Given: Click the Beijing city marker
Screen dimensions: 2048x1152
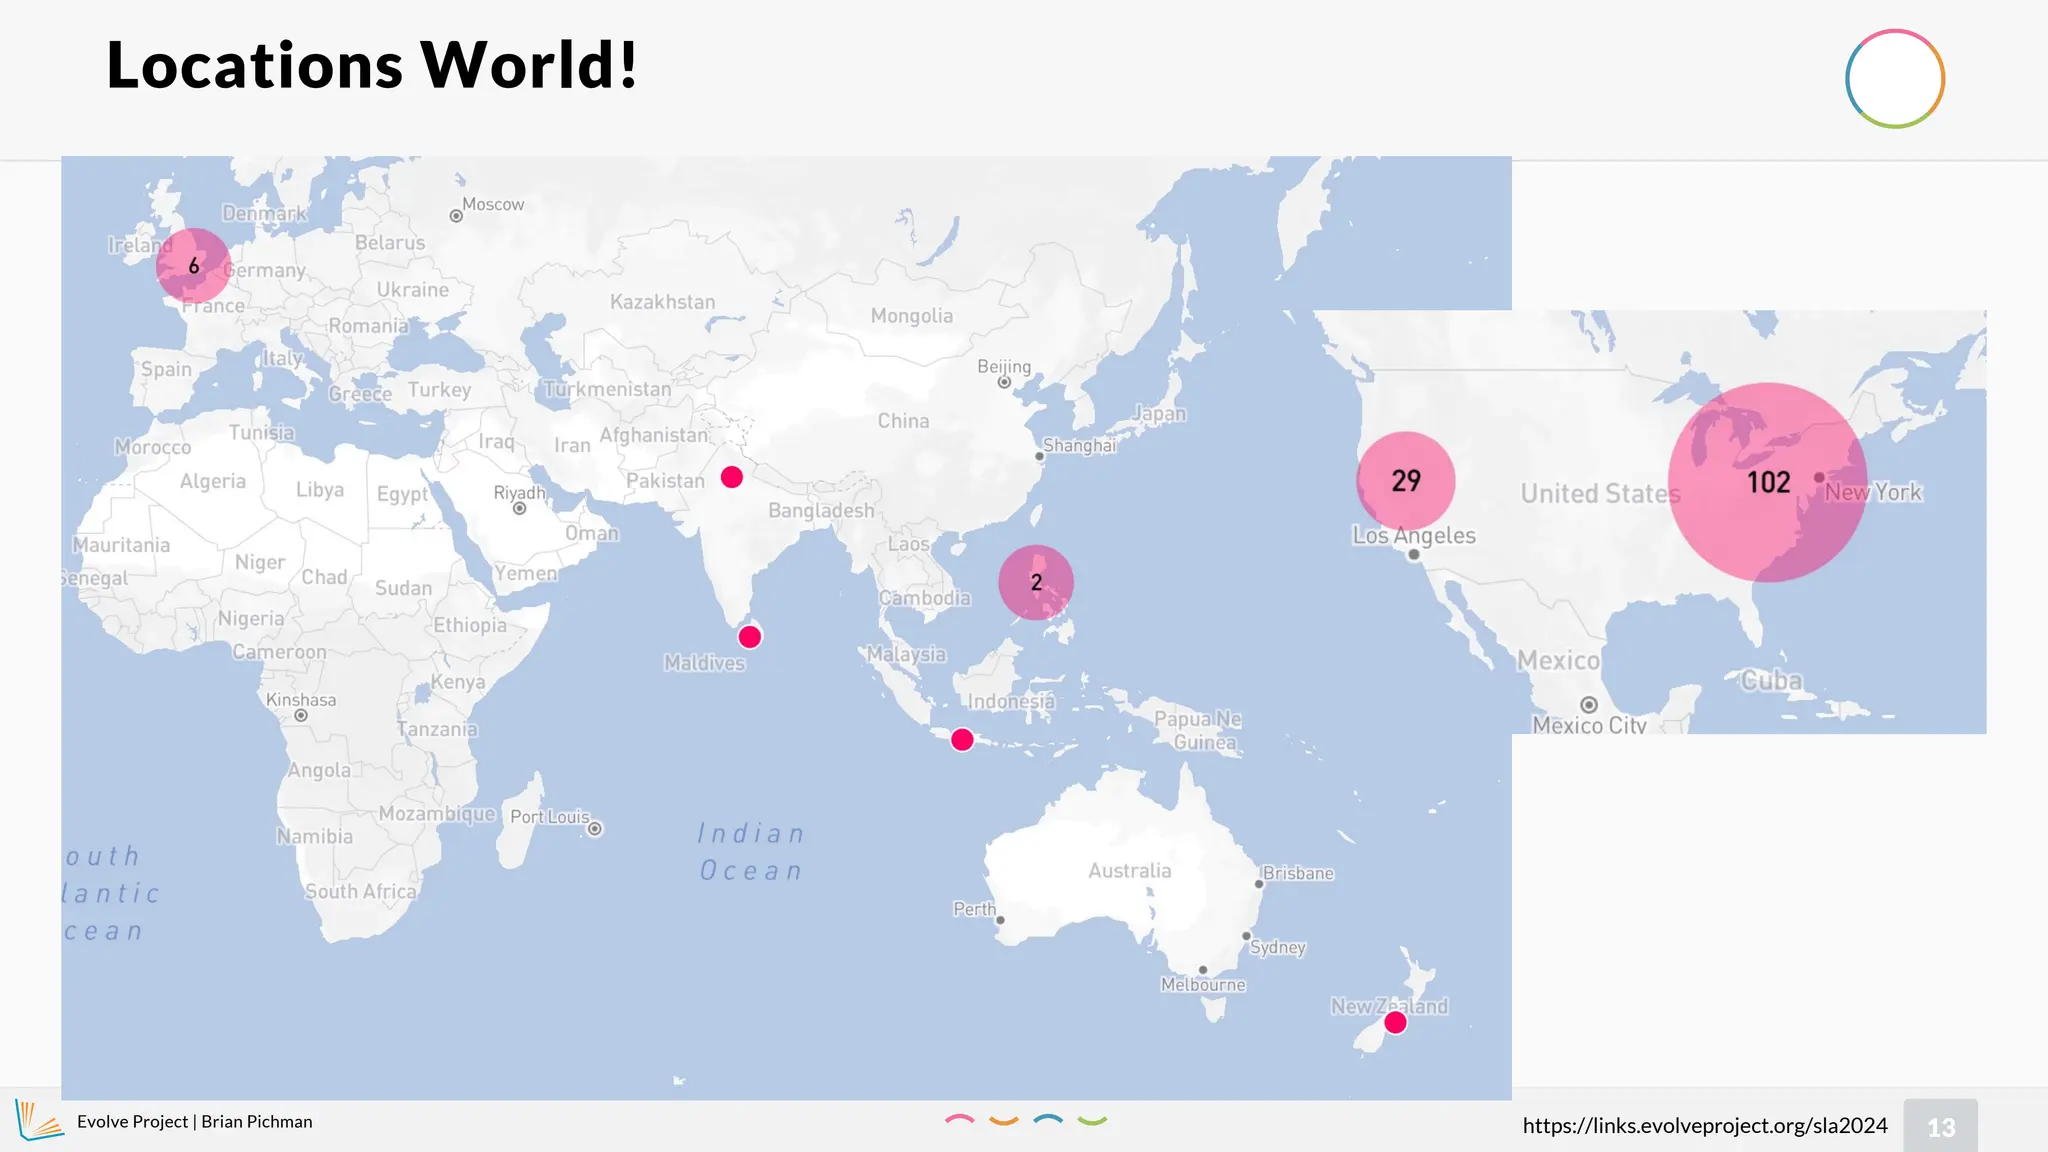Looking at the screenshot, I should (1004, 382).
